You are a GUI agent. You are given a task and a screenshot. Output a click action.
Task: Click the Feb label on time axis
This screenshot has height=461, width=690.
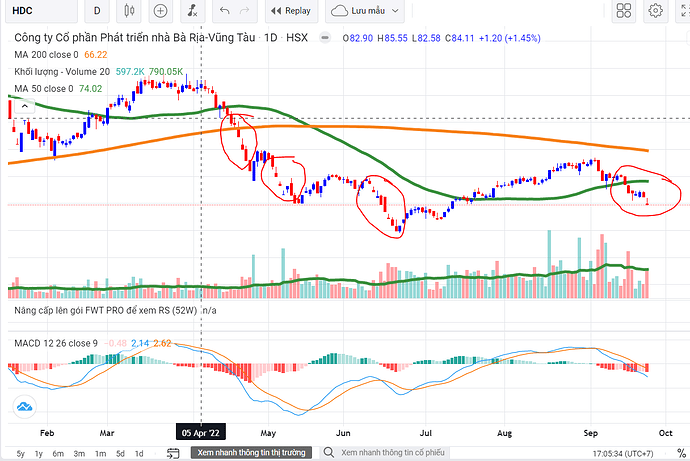[47, 433]
